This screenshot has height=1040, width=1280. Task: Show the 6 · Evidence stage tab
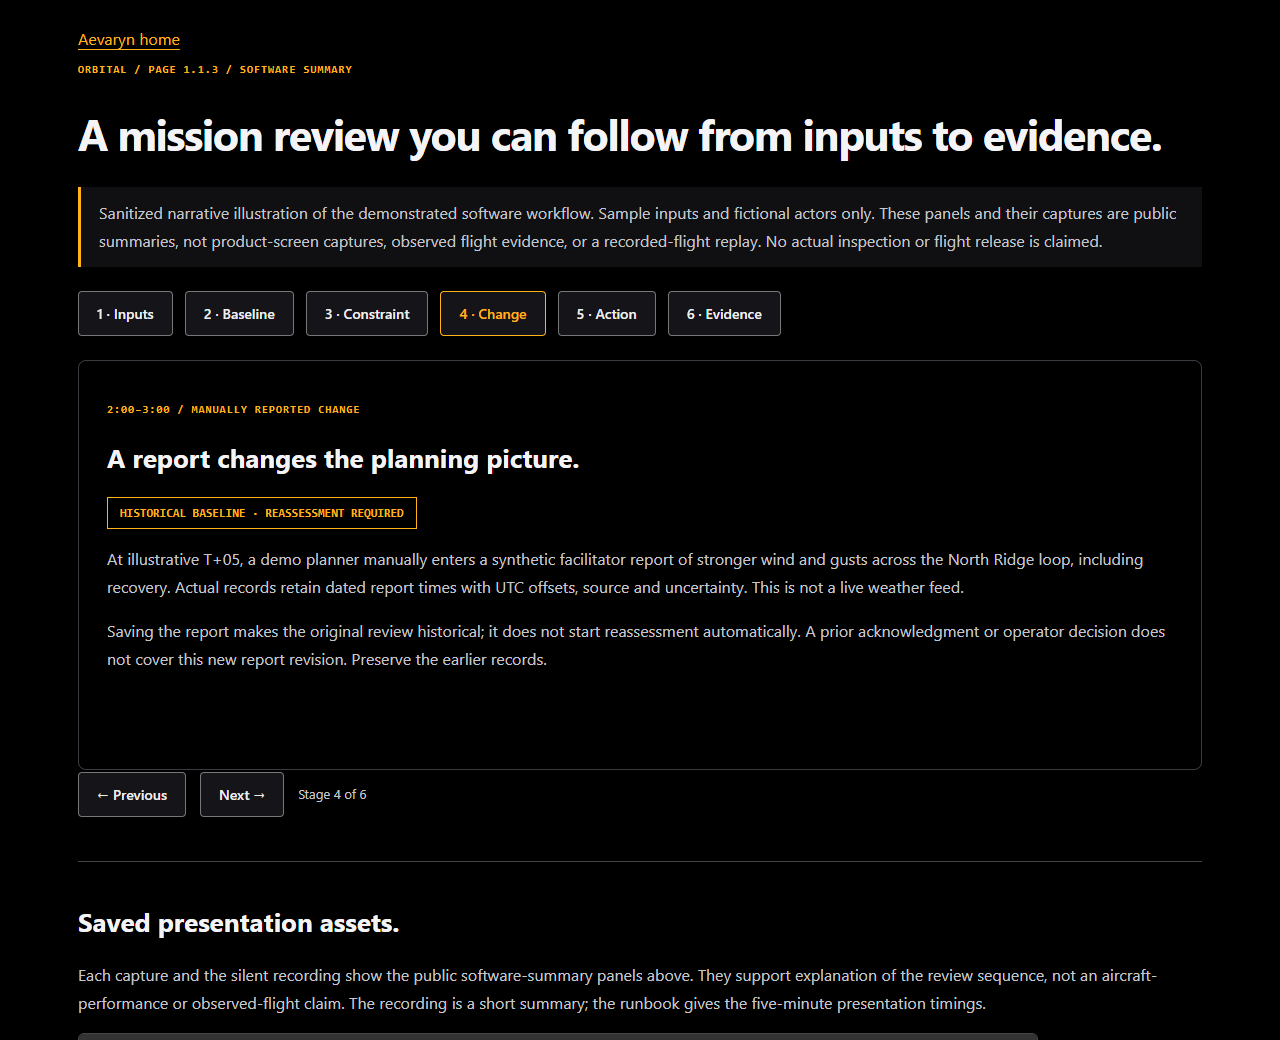click(724, 314)
